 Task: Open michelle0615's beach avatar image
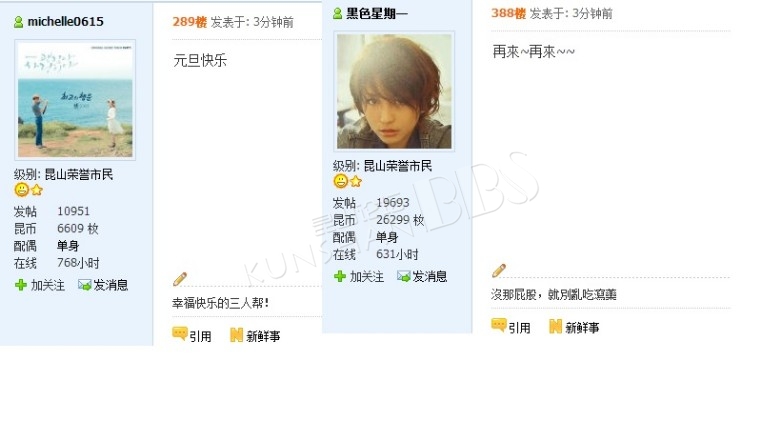[75, 100]
